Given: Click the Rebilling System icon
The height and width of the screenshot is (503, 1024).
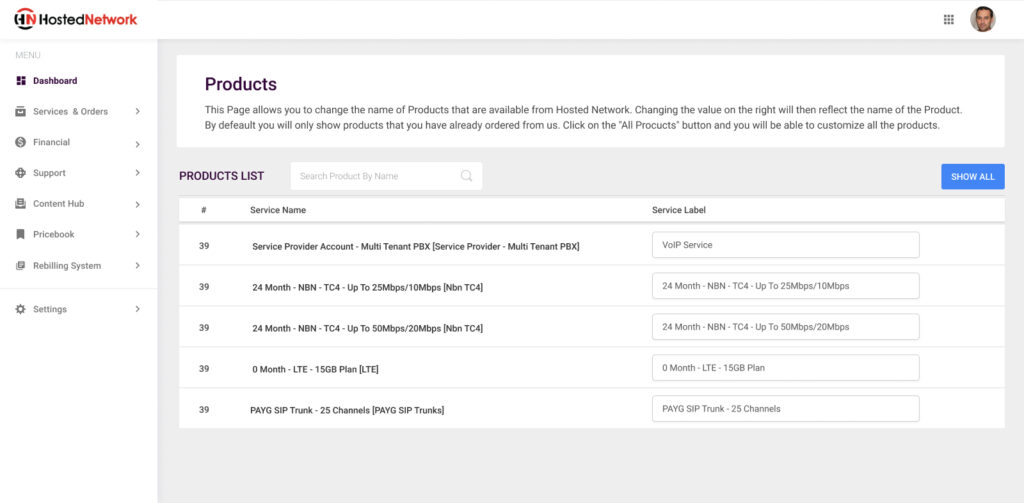Looking at the screenshot, I should tap(21, 266).
